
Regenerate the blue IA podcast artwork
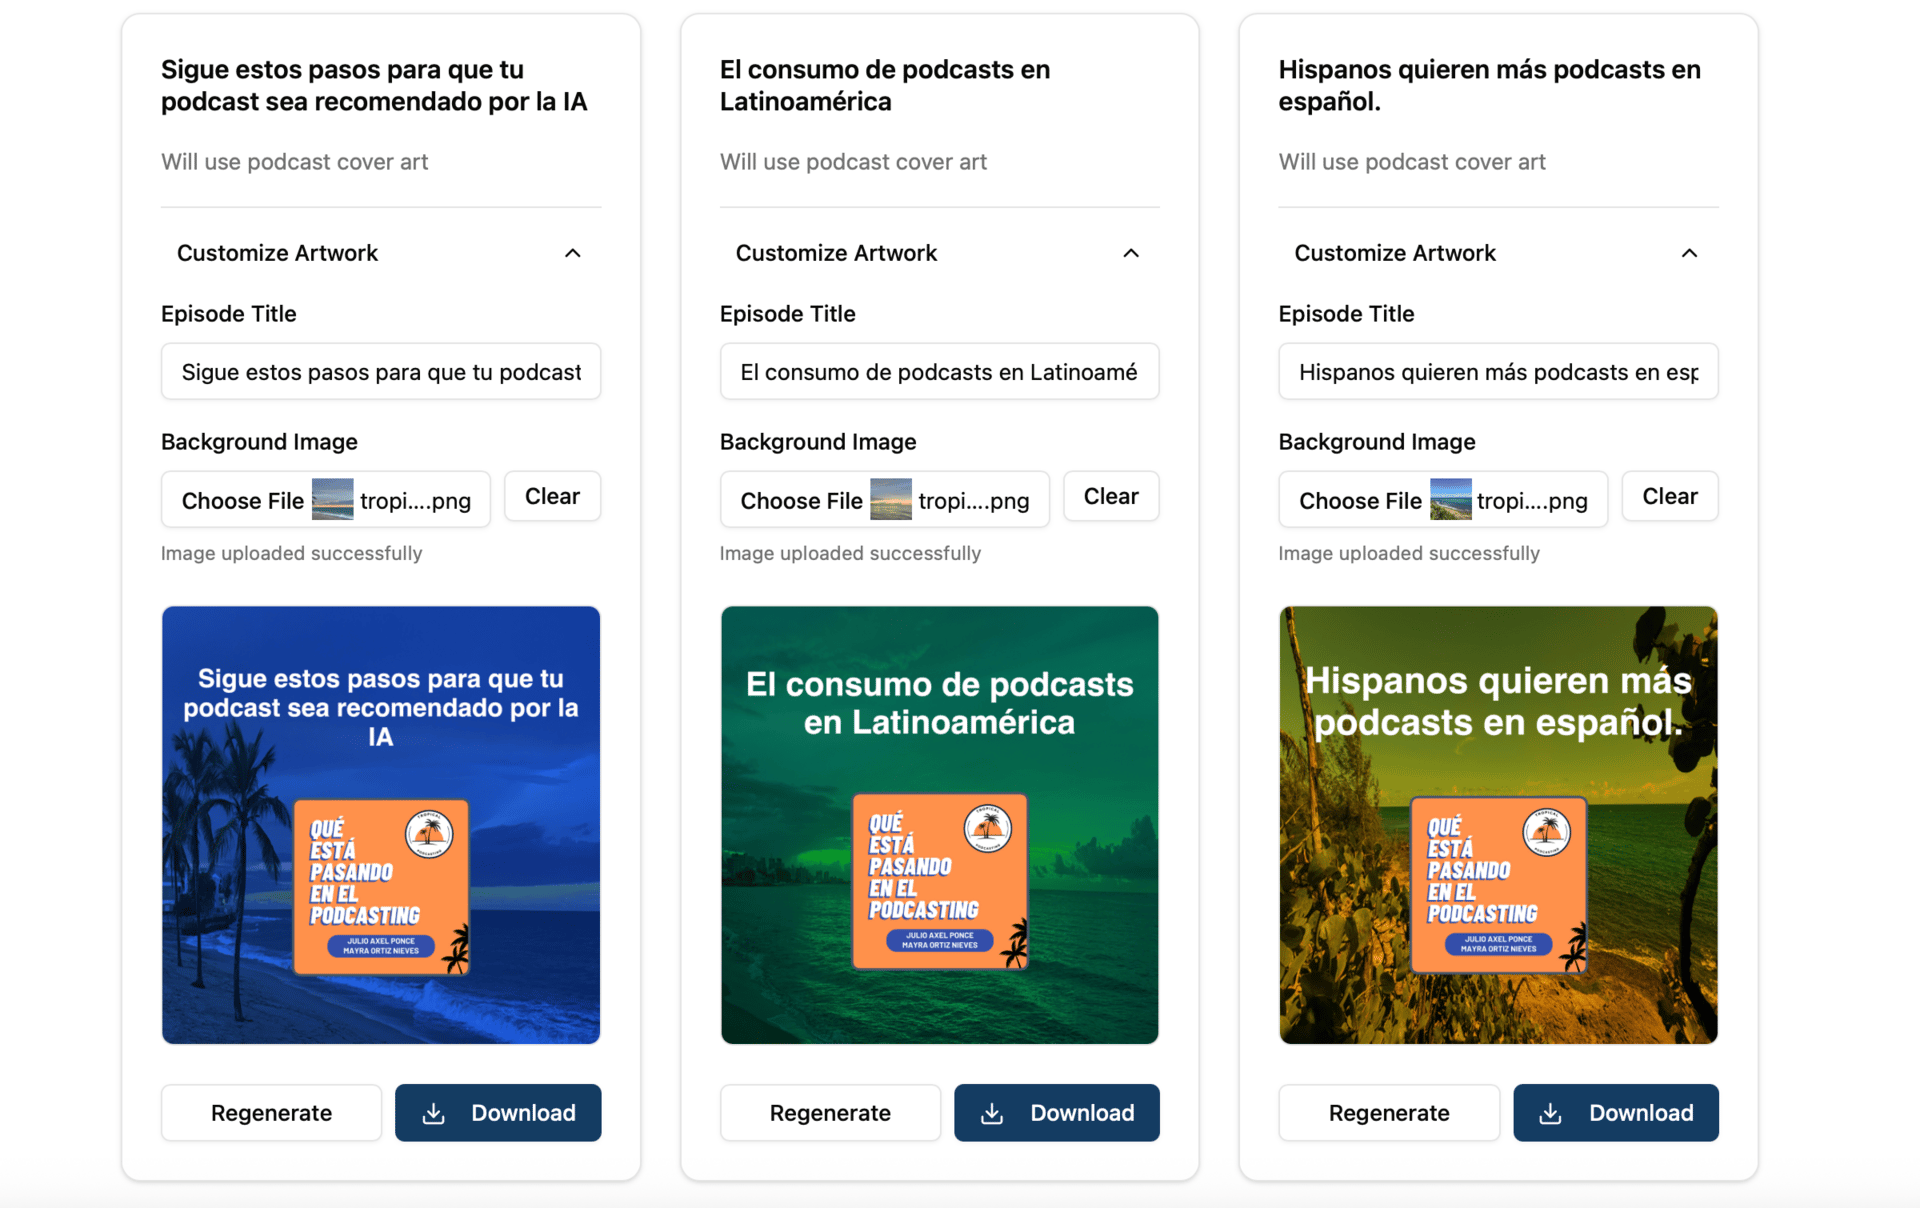click(x=271, y=1113)
